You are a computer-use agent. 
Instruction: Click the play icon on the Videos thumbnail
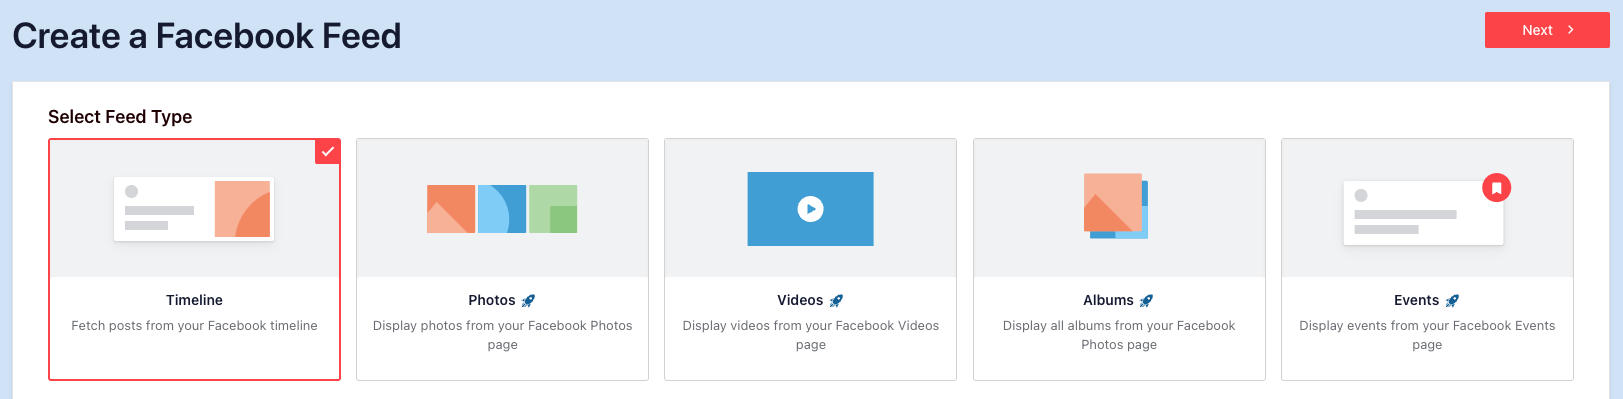pos(811,209)
